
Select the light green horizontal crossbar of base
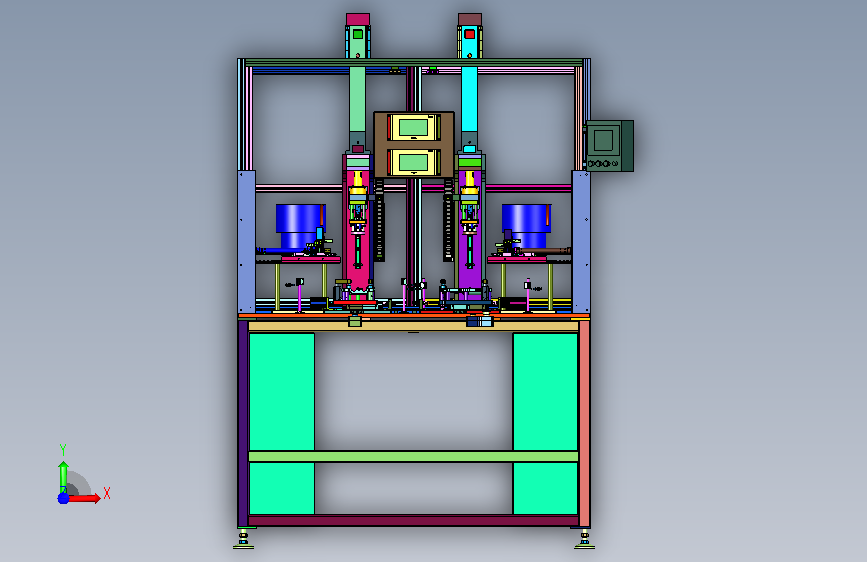414,456
